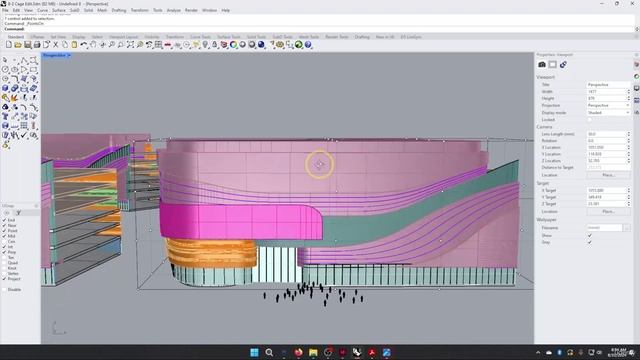Click the Undo arrow icon
Image resolution: width=640 pixels, height=360 pixels.
point(84,44)
